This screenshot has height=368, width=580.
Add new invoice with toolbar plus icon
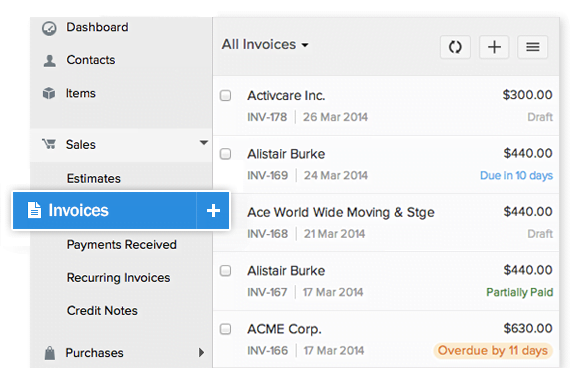click(494, 47)
